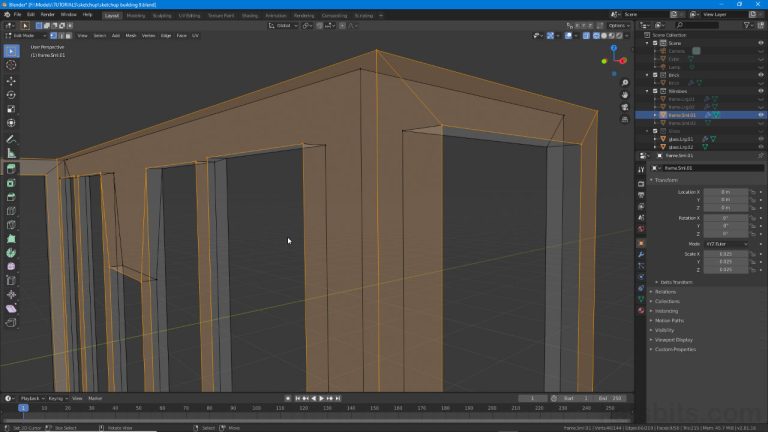Click the viewport pan hand icon
This screenshot has height=432, width=768.
point(625,95)
